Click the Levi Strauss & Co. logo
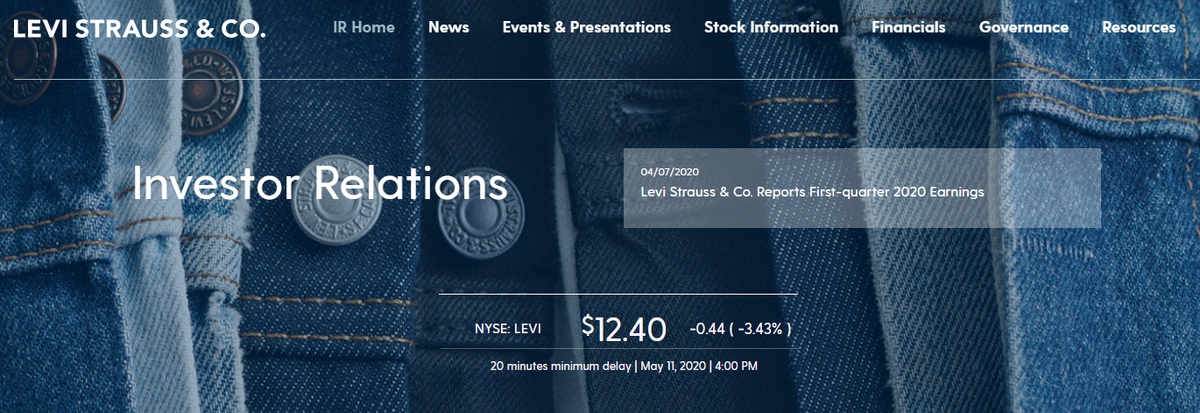The width and height of the screenshot is (1200, 413). pos(139,27)
